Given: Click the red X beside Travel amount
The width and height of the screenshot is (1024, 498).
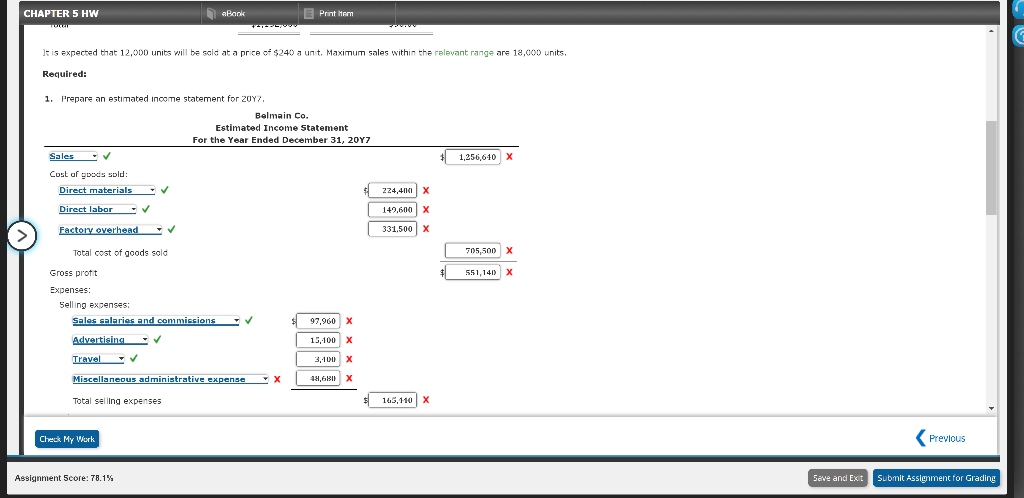Looking at the screenshot, I should point(349,359).
